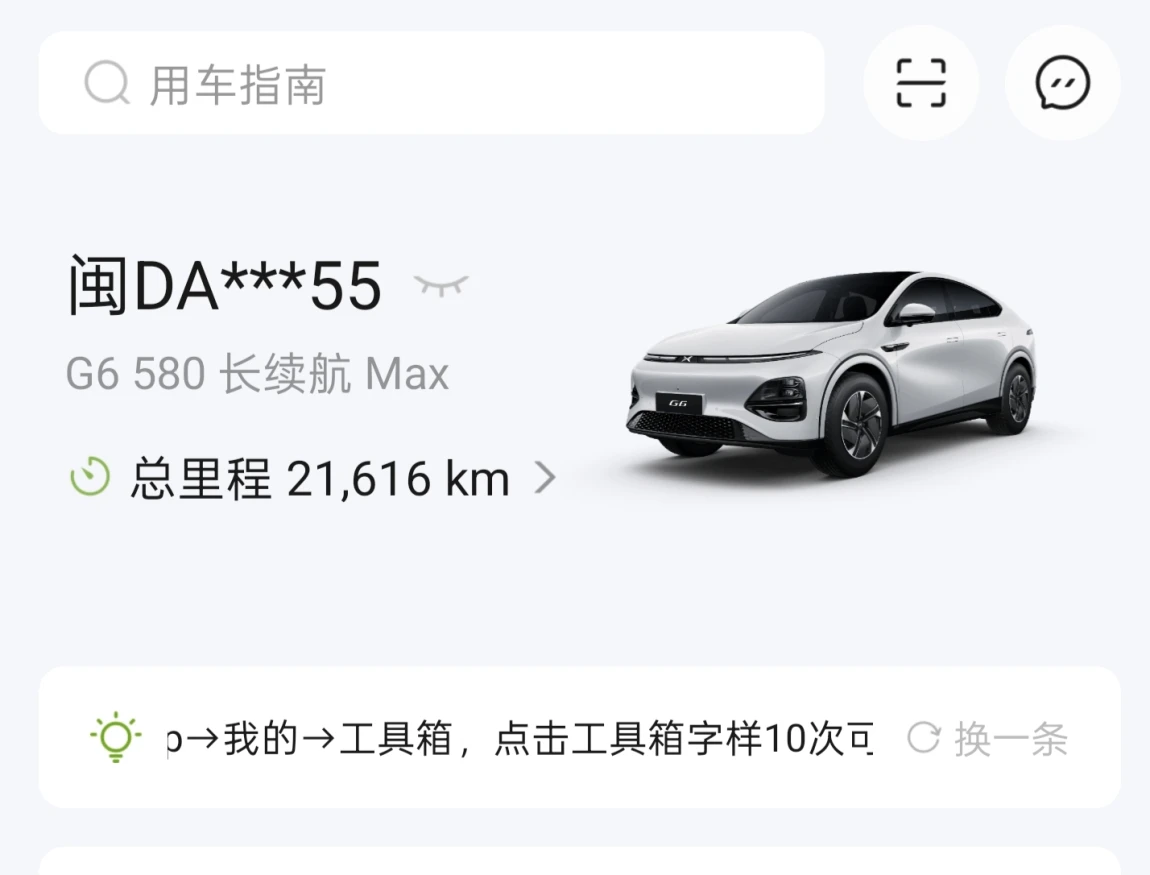
Task: Toggle license plate visibility eye icon
Action: [x=441, y=285]
